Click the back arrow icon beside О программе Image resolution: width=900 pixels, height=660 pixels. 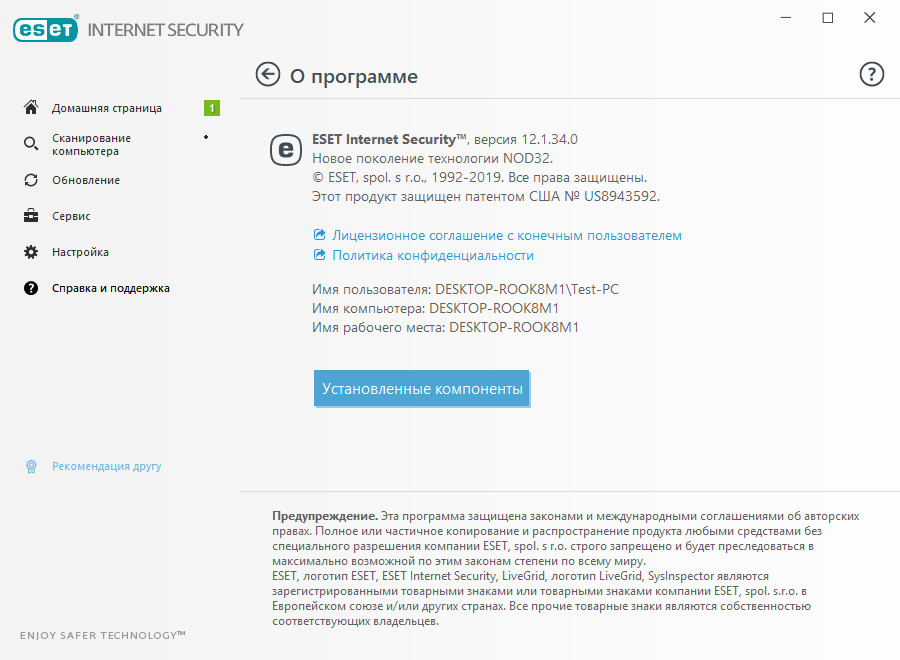point(268,75)
